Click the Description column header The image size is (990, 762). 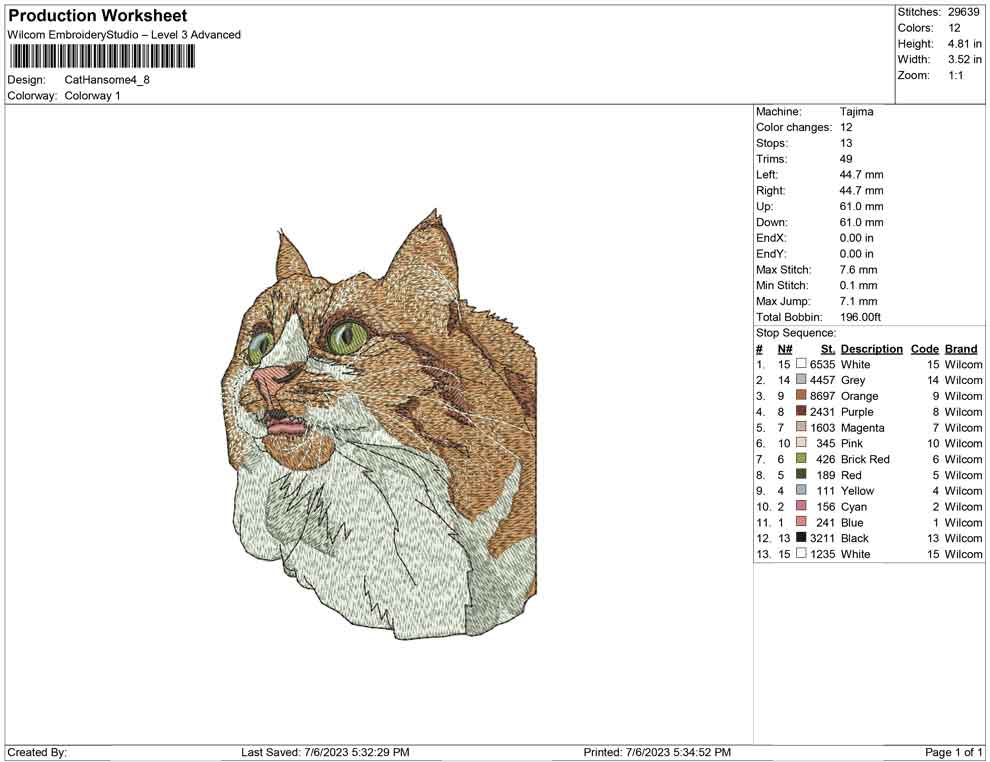coord(871,348)
